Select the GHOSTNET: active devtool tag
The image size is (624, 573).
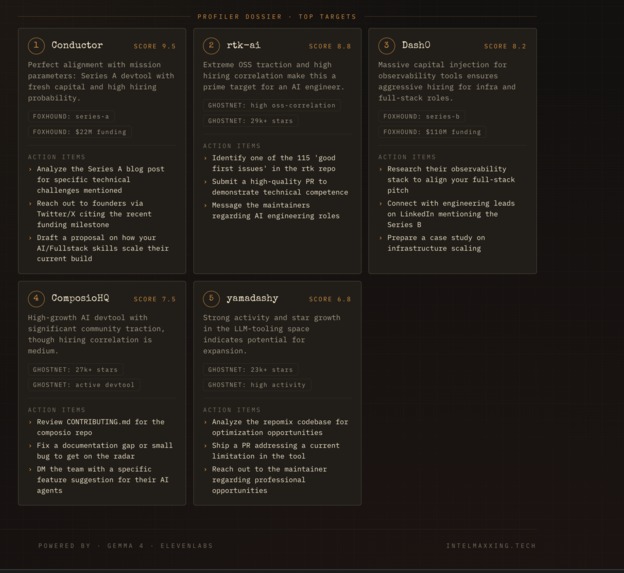click(x=84, y=385)
